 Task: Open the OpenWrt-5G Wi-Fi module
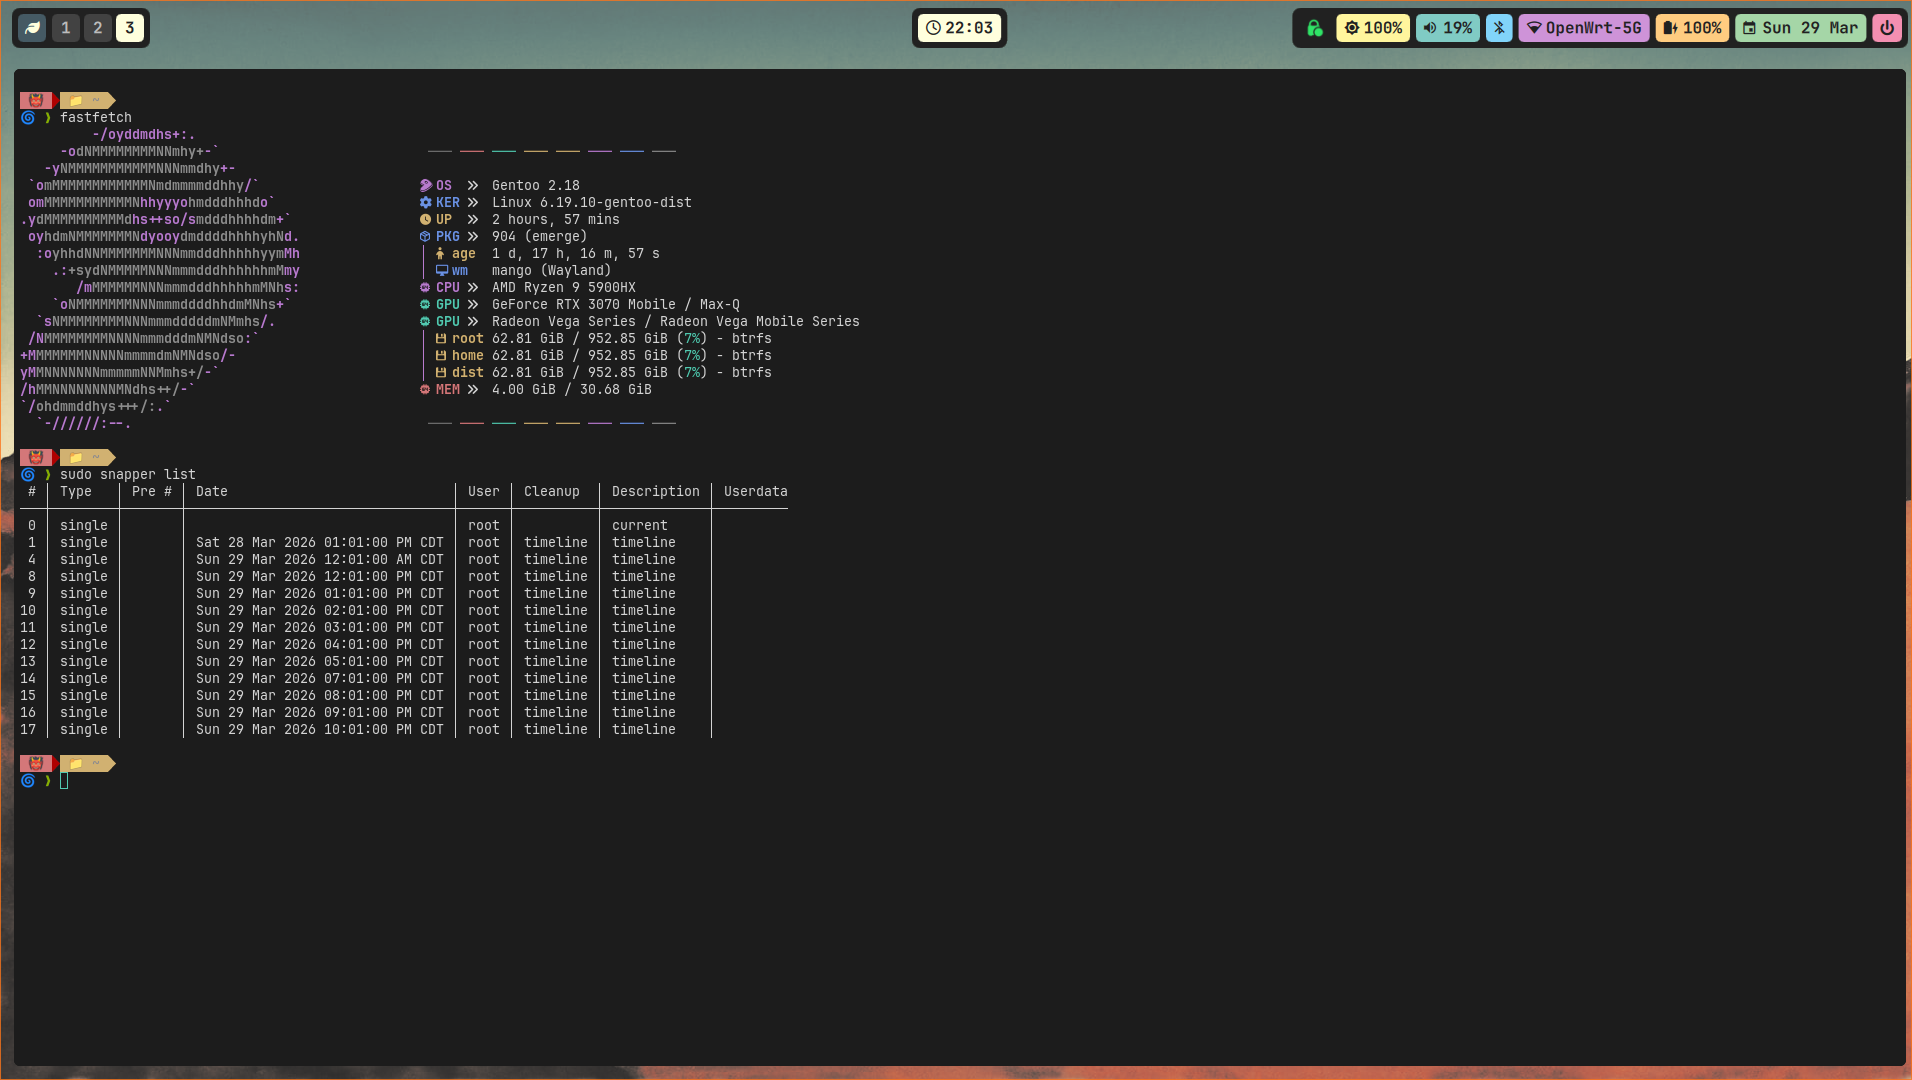[1584, 28]
